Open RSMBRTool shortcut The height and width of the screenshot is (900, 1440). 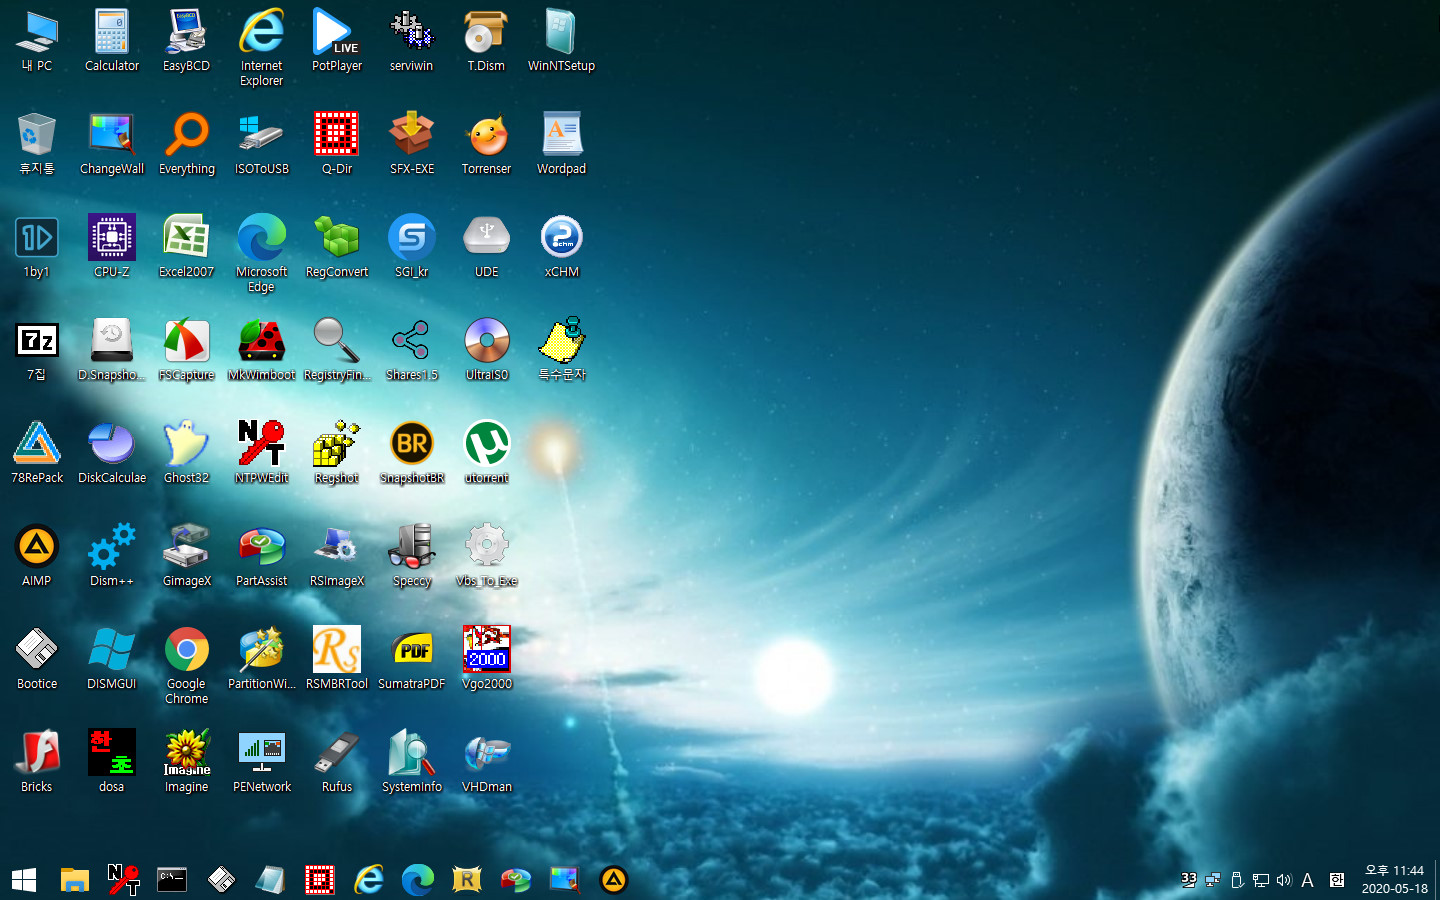click(337, 659)
